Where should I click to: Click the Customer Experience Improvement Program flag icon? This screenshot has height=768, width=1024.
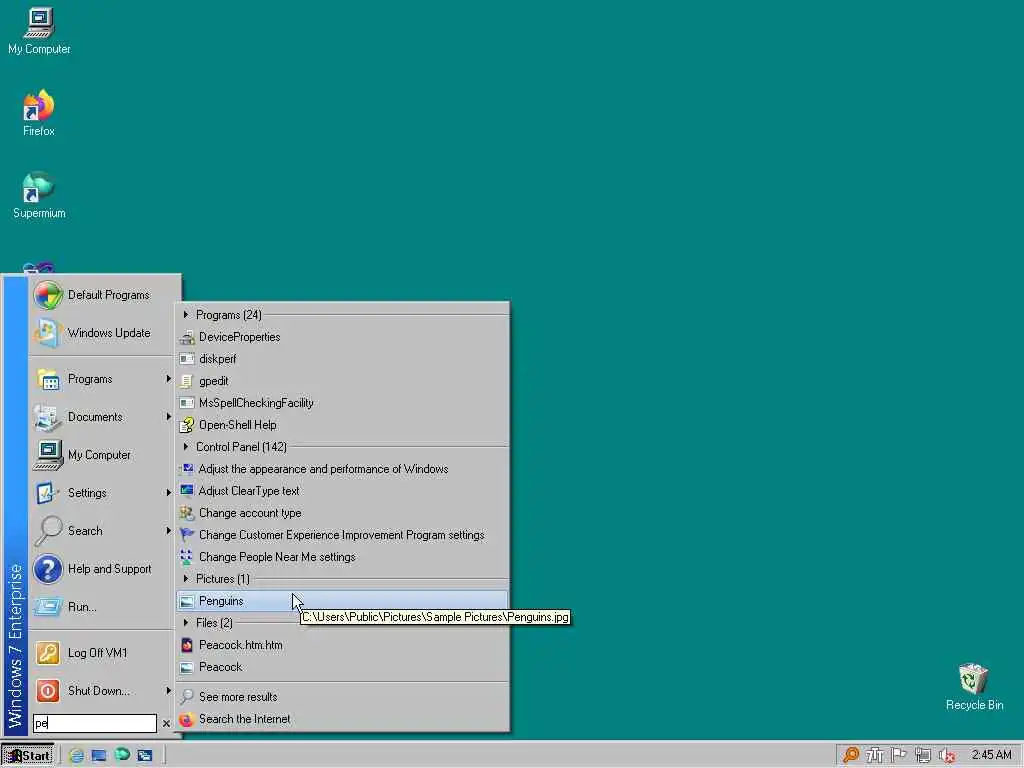(187, 535)
